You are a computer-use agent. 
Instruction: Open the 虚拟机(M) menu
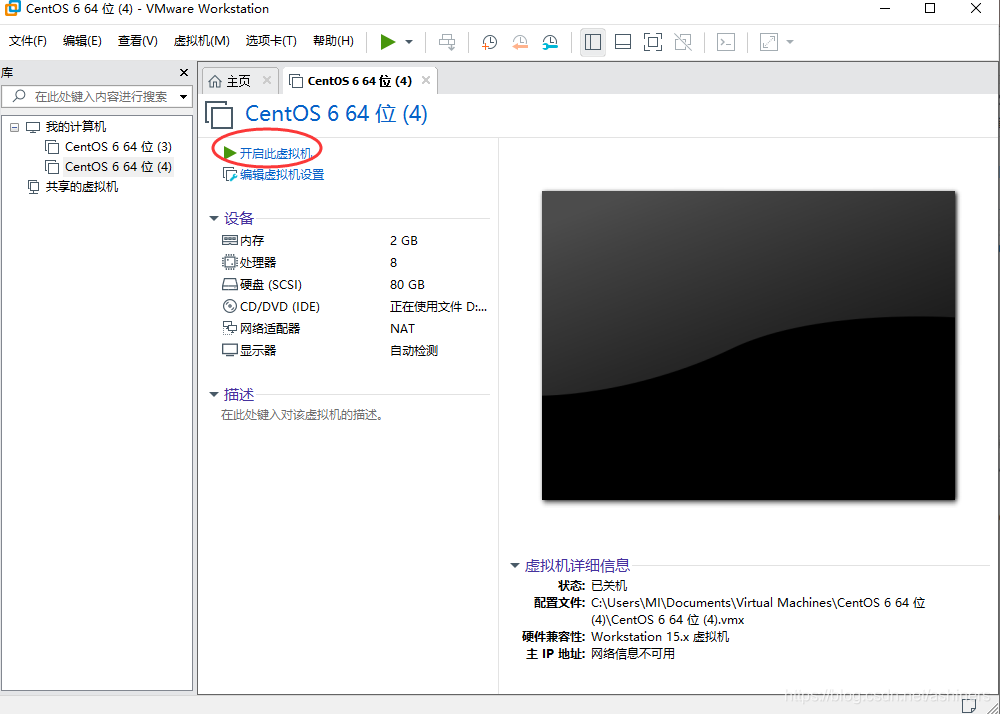(202, 41)
